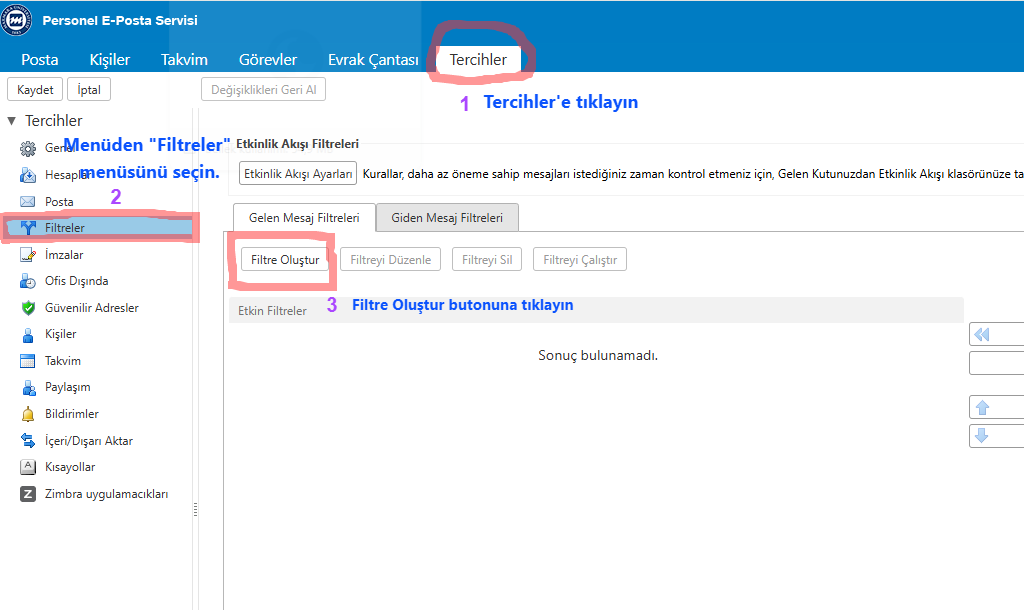Open Genel settings gear icon
The image size is (1024, 610).
coord(27,148)
